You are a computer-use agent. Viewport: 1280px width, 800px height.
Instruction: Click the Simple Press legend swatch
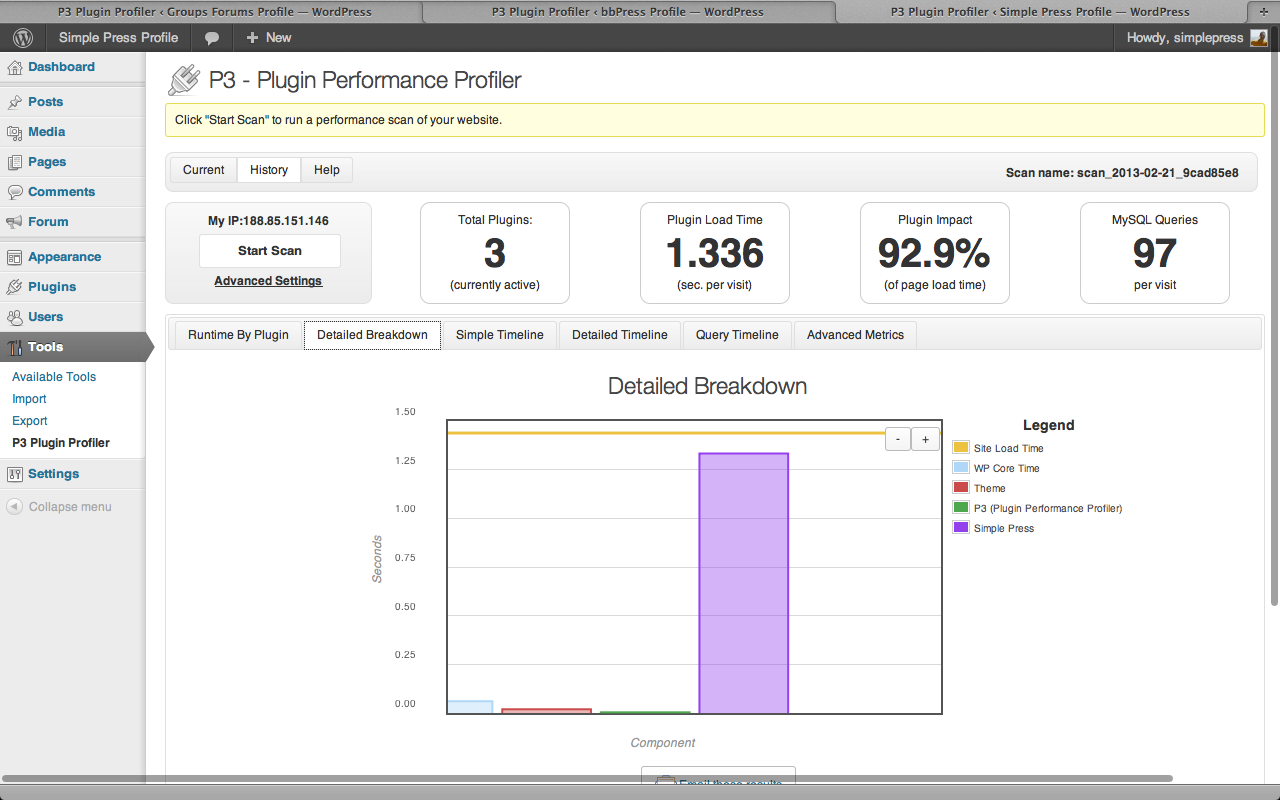(x=961, y=527)
